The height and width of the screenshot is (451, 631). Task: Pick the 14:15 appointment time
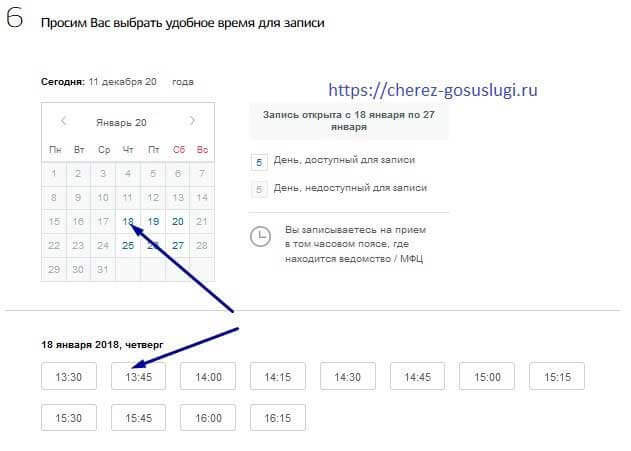pos(278,377)
